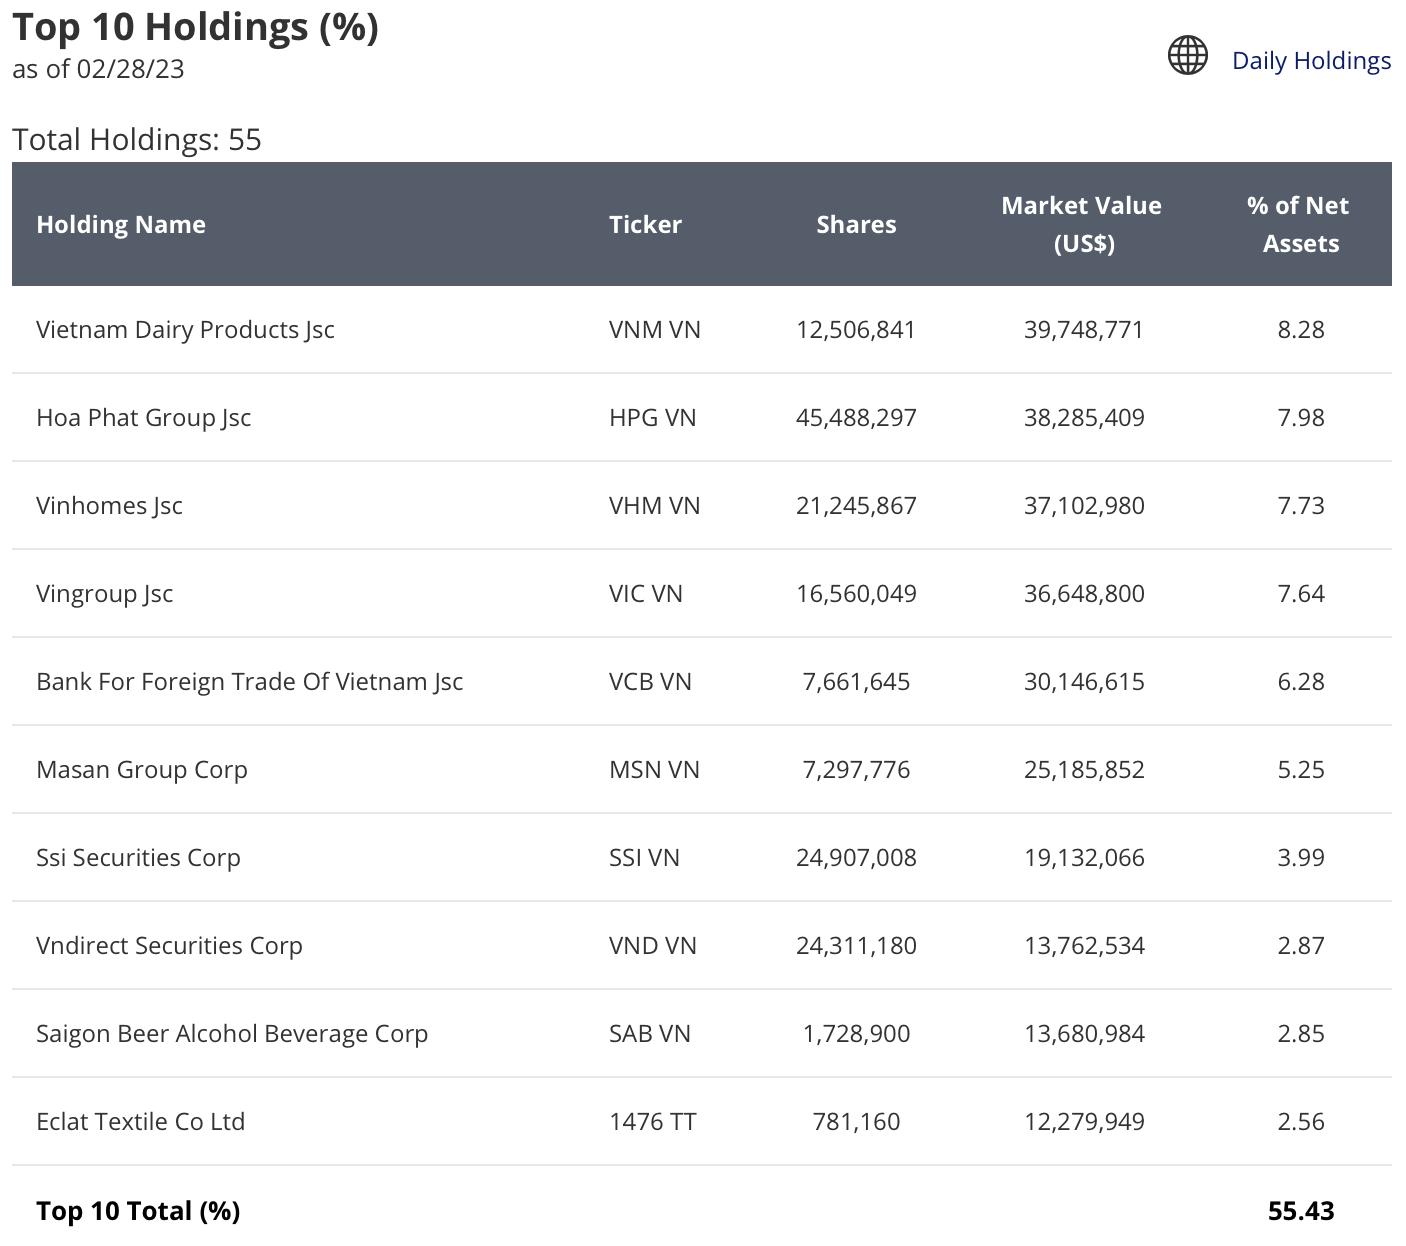Click market value 13,762,534
The height and width of the screenshot is (1246, 1406).
tap(1084, 945)
